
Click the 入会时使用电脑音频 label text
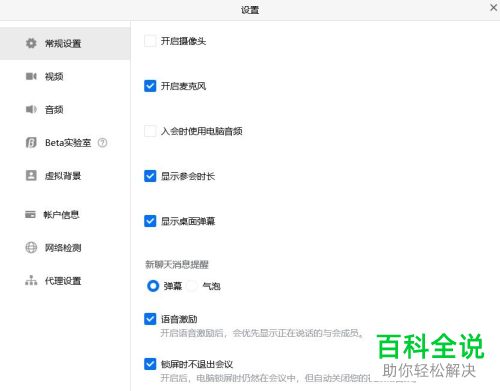[x=202, y=131]
